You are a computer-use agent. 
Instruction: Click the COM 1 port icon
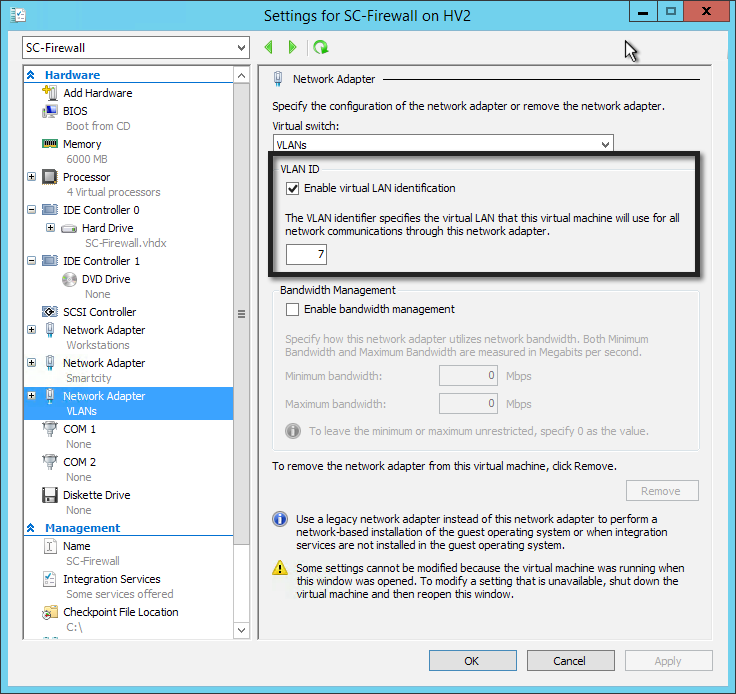49,429
